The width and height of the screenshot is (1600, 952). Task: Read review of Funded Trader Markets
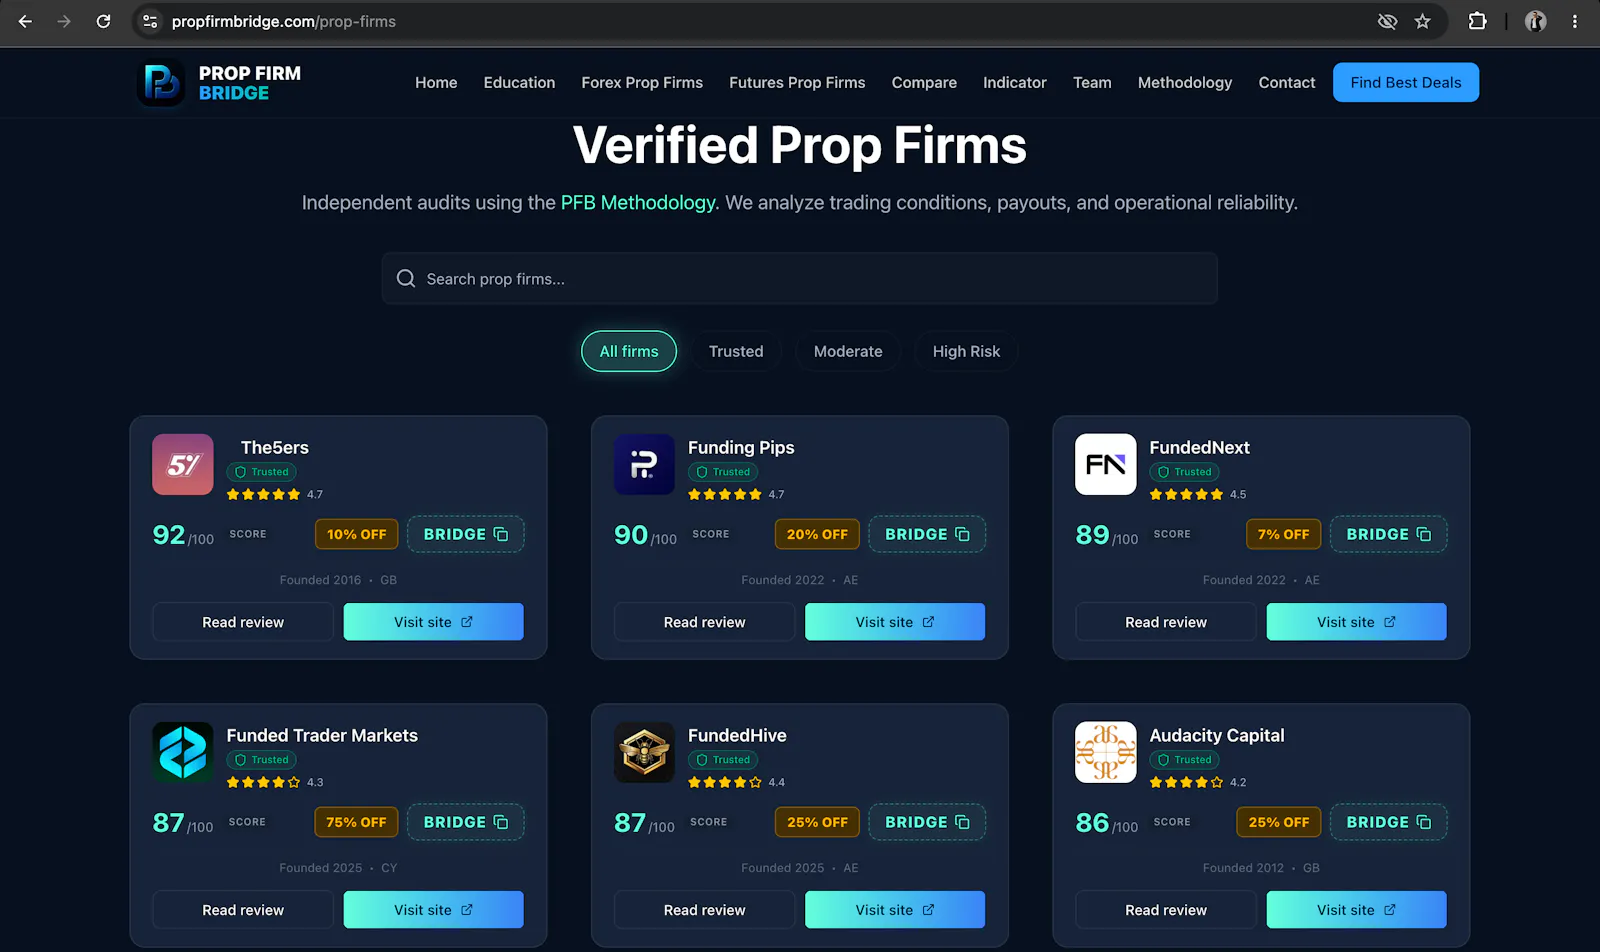pyautogui.click(x=243, y=910)
